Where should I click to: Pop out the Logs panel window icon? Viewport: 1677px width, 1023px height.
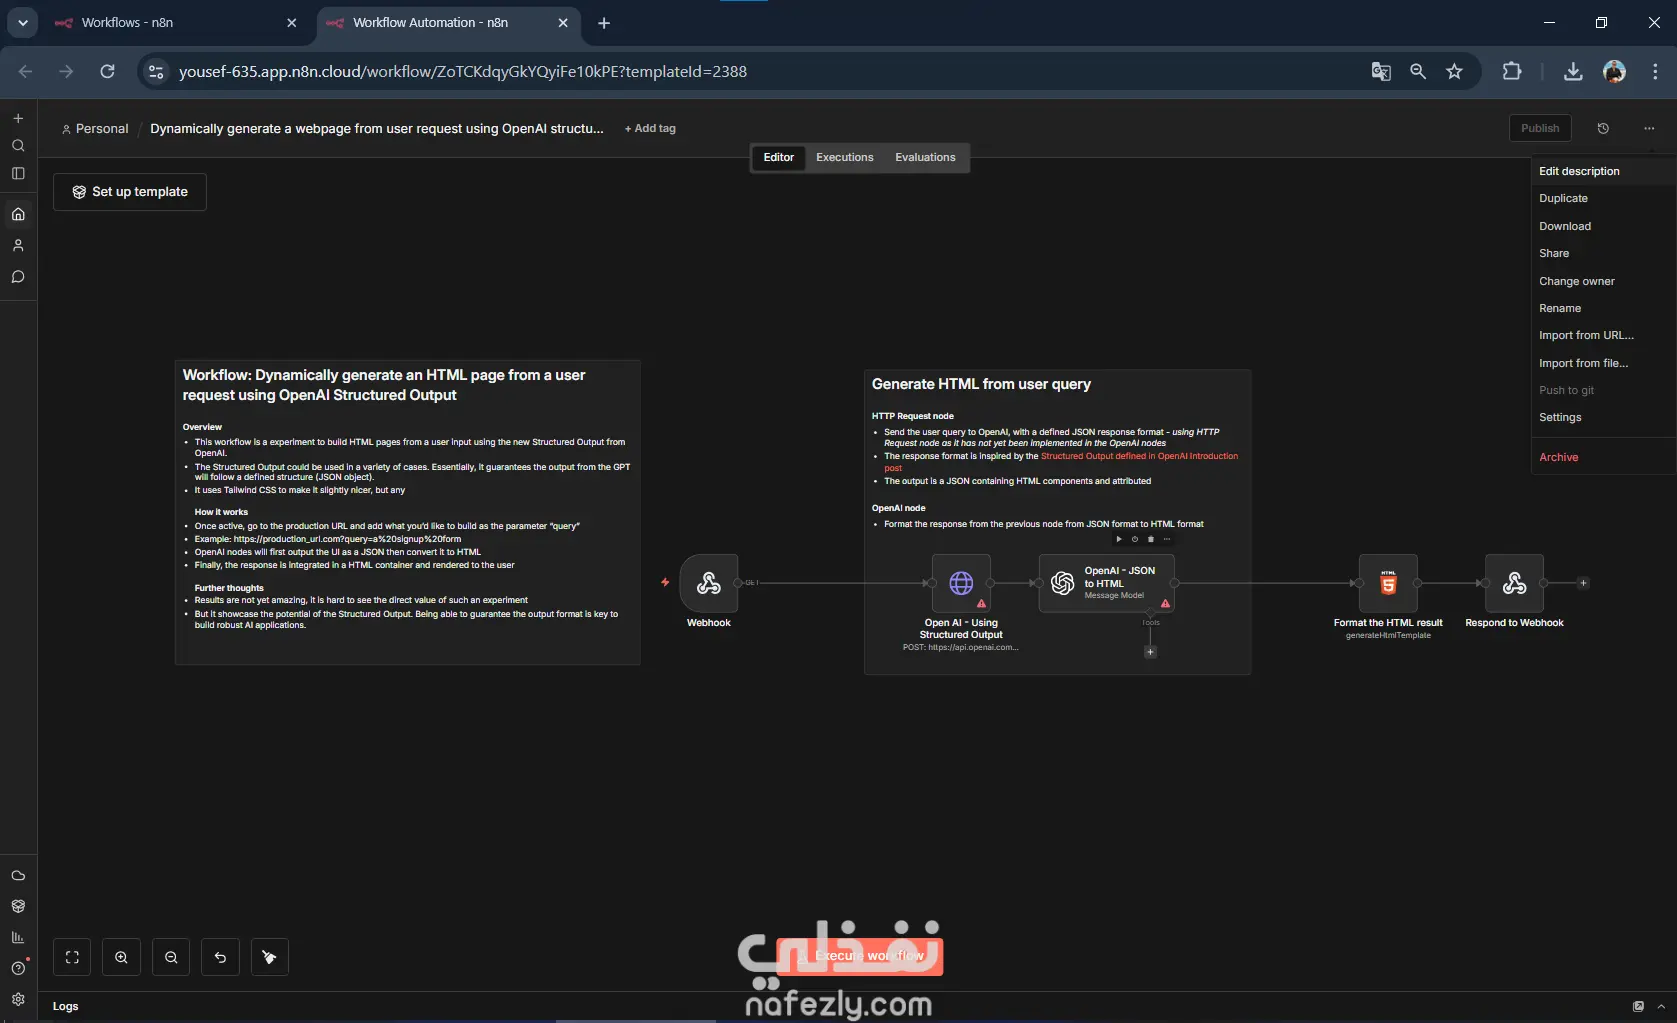click(1638, 1006)
